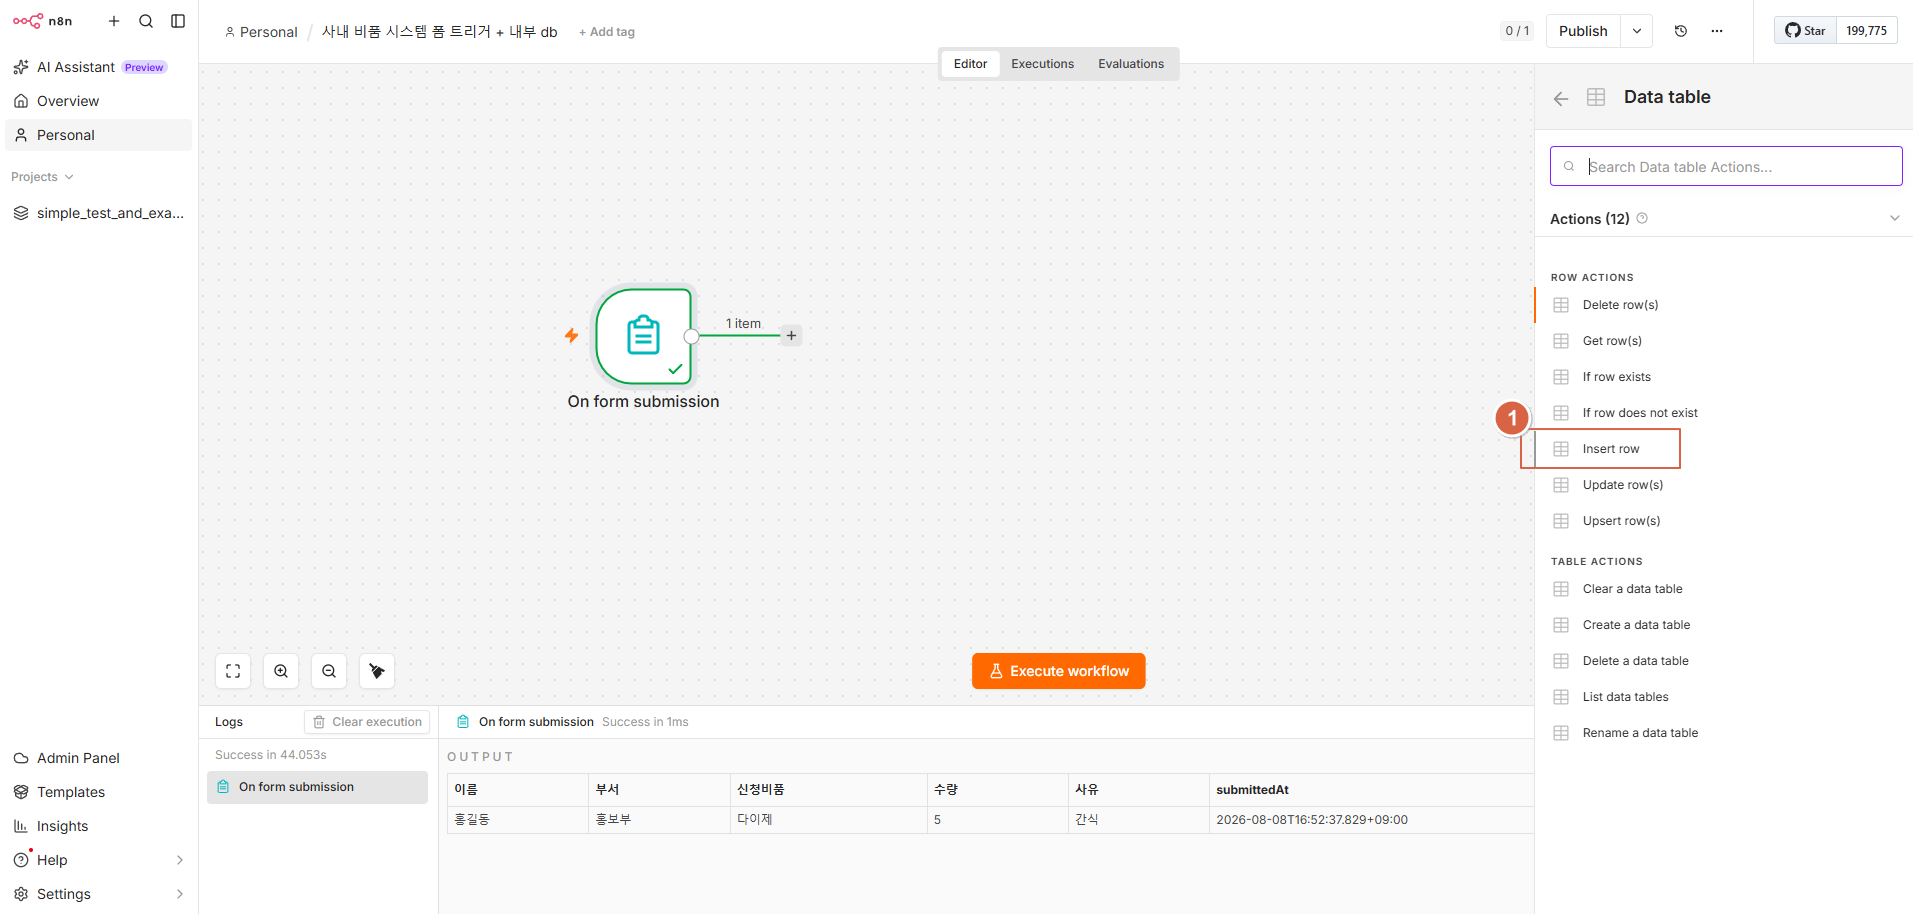The width and height of the screenshot is (1913, 914).
Task: Focus the Search Data table Actions field
Action: pyautogui.click(x=1726, y=166)
